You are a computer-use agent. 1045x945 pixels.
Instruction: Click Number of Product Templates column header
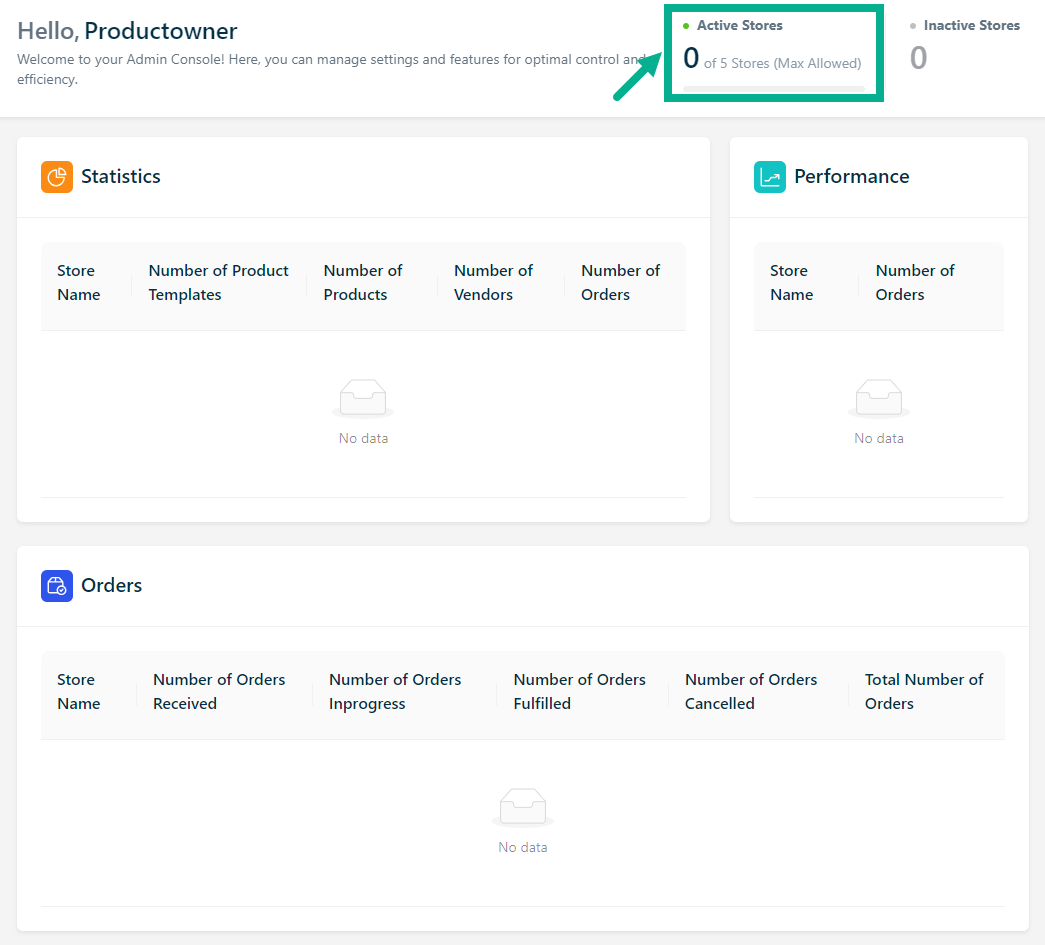[x=218, y=283]
